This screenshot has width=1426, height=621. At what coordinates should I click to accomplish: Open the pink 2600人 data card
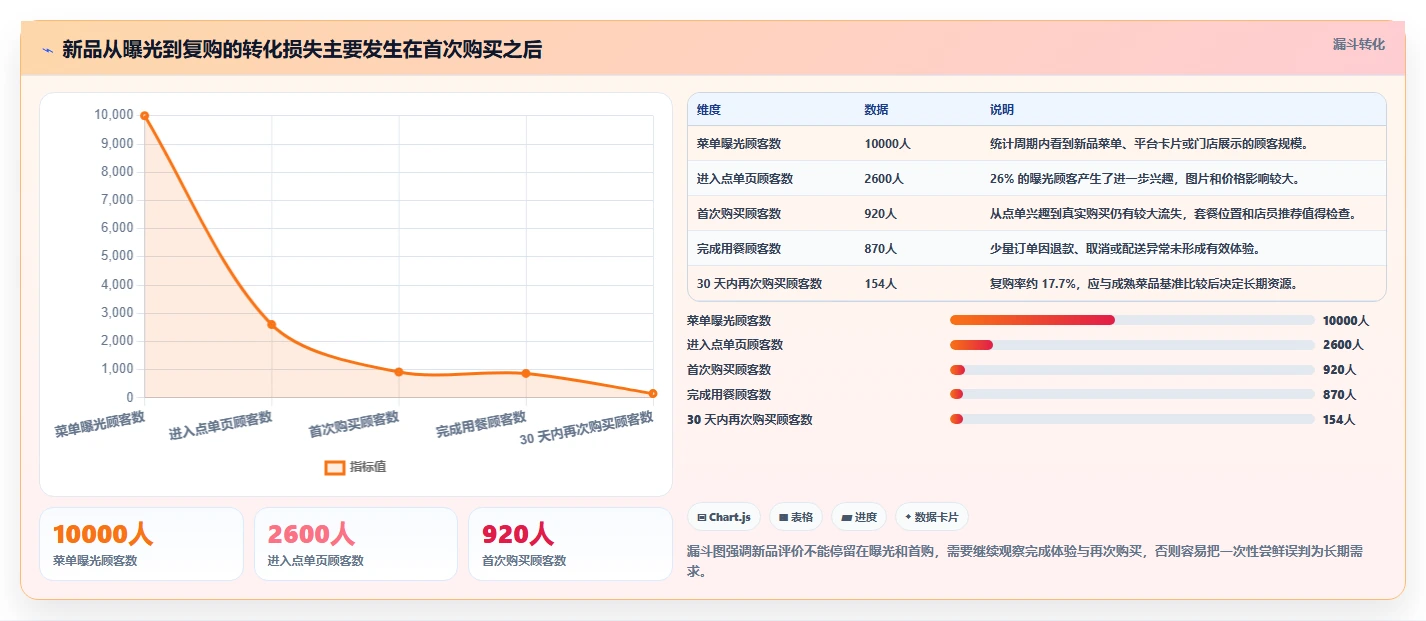click(x=356, y=544)
